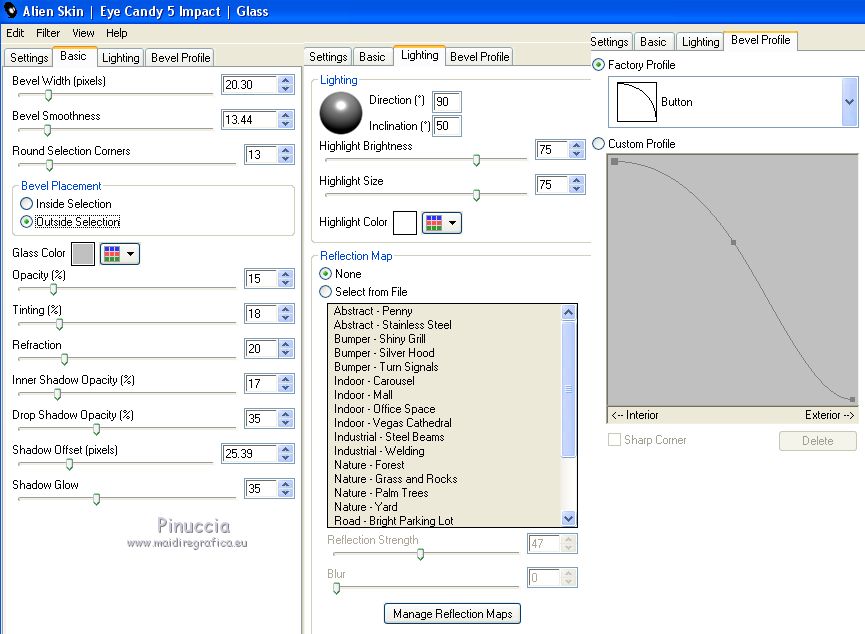Select 'Industrial - Welding' reflection map

(x=379, y=451)
